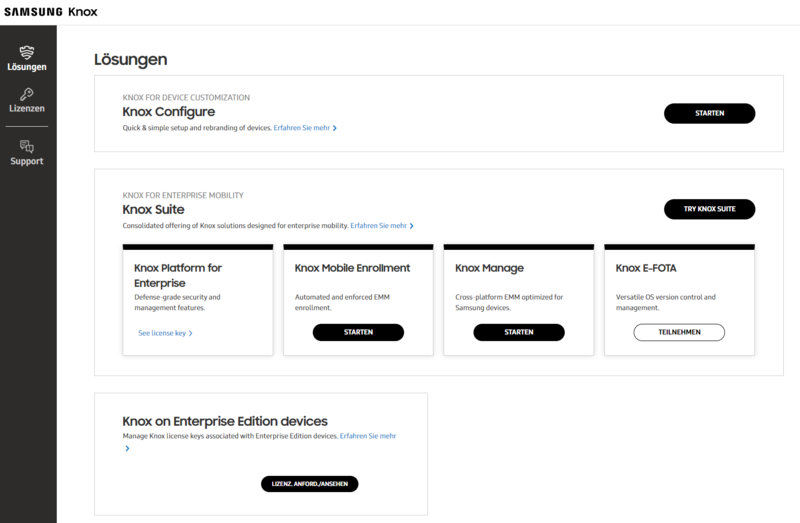Select the Knox E-FOTA card title

[x=646, y=268]
